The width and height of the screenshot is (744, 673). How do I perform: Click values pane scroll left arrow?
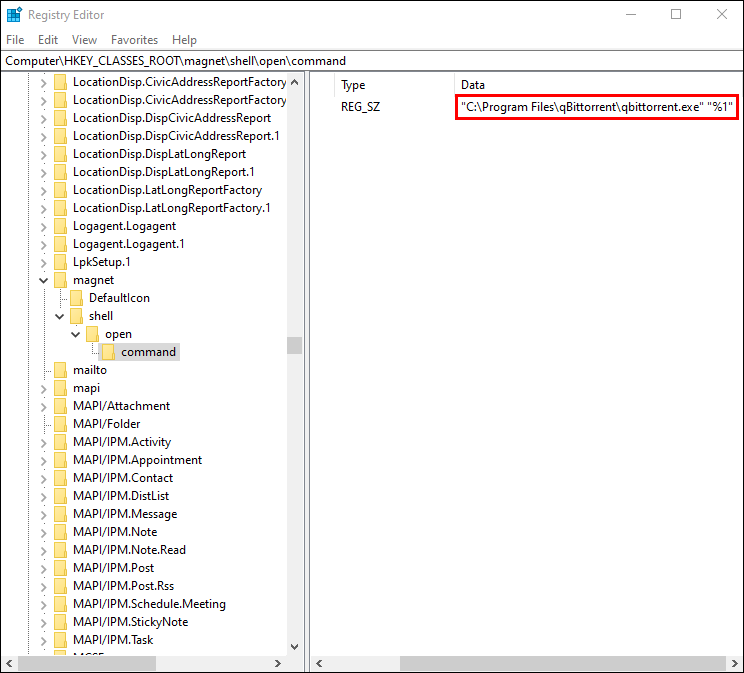319,664
